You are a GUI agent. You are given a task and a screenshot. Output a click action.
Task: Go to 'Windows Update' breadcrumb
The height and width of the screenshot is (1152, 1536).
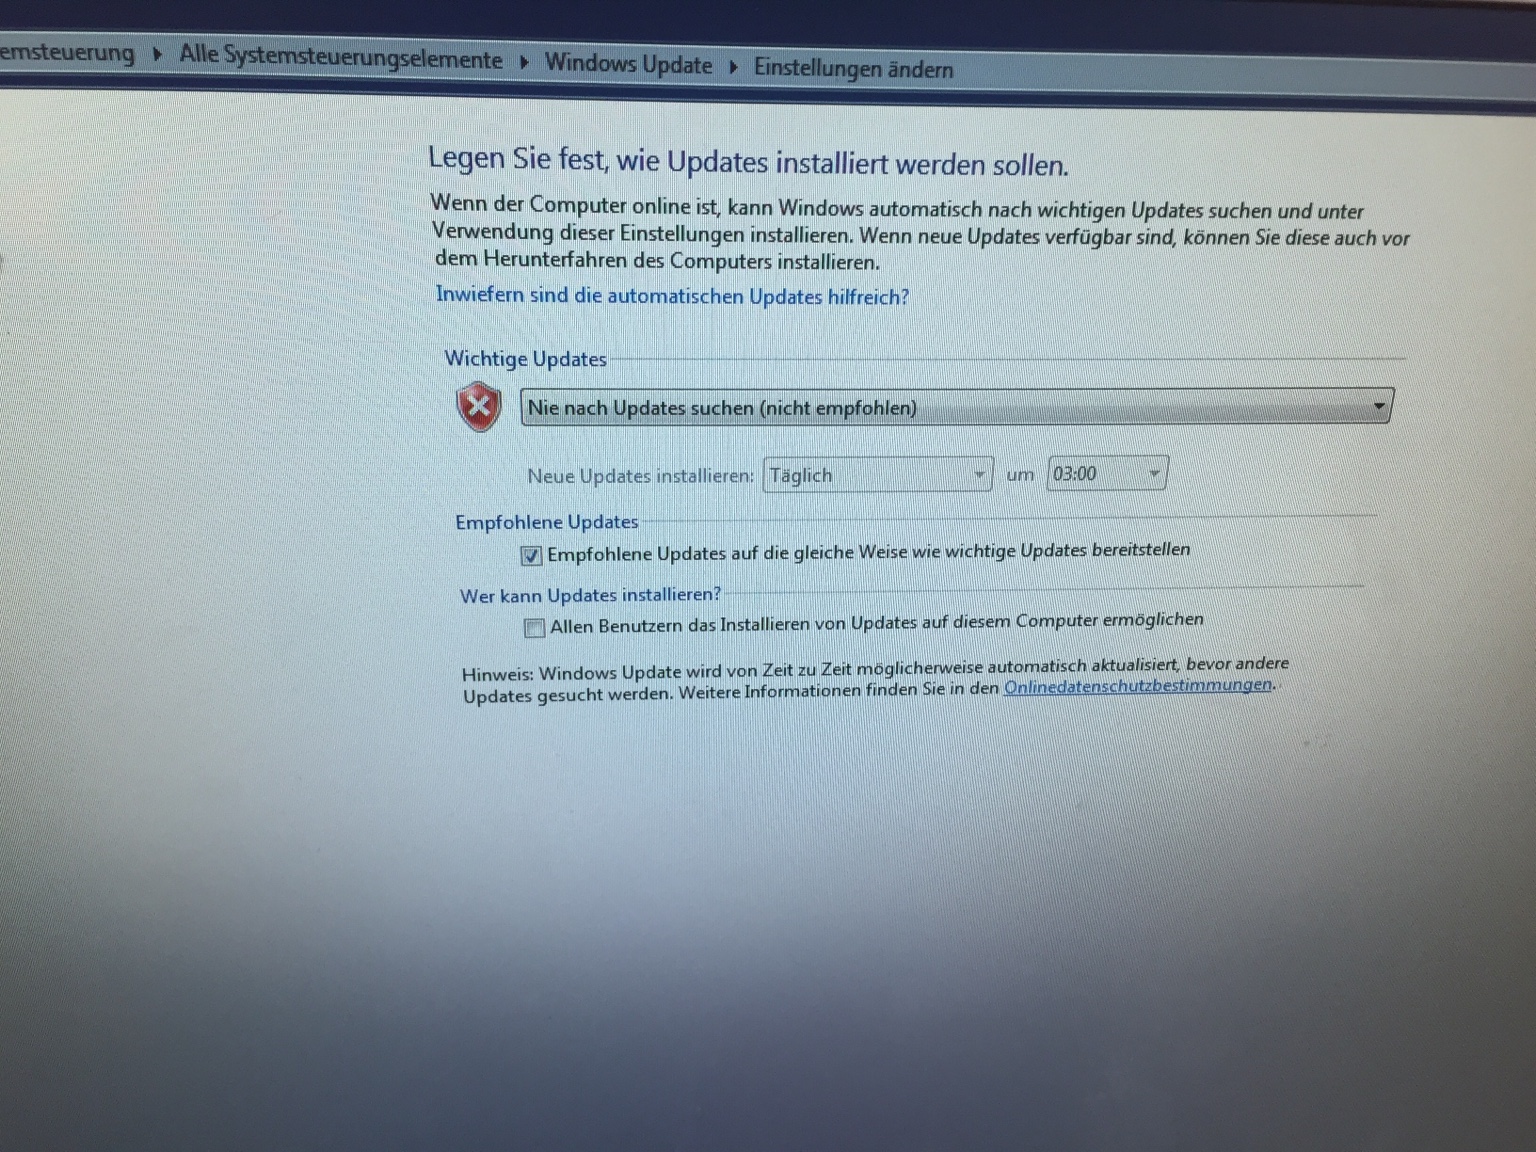tap(628, 64)
